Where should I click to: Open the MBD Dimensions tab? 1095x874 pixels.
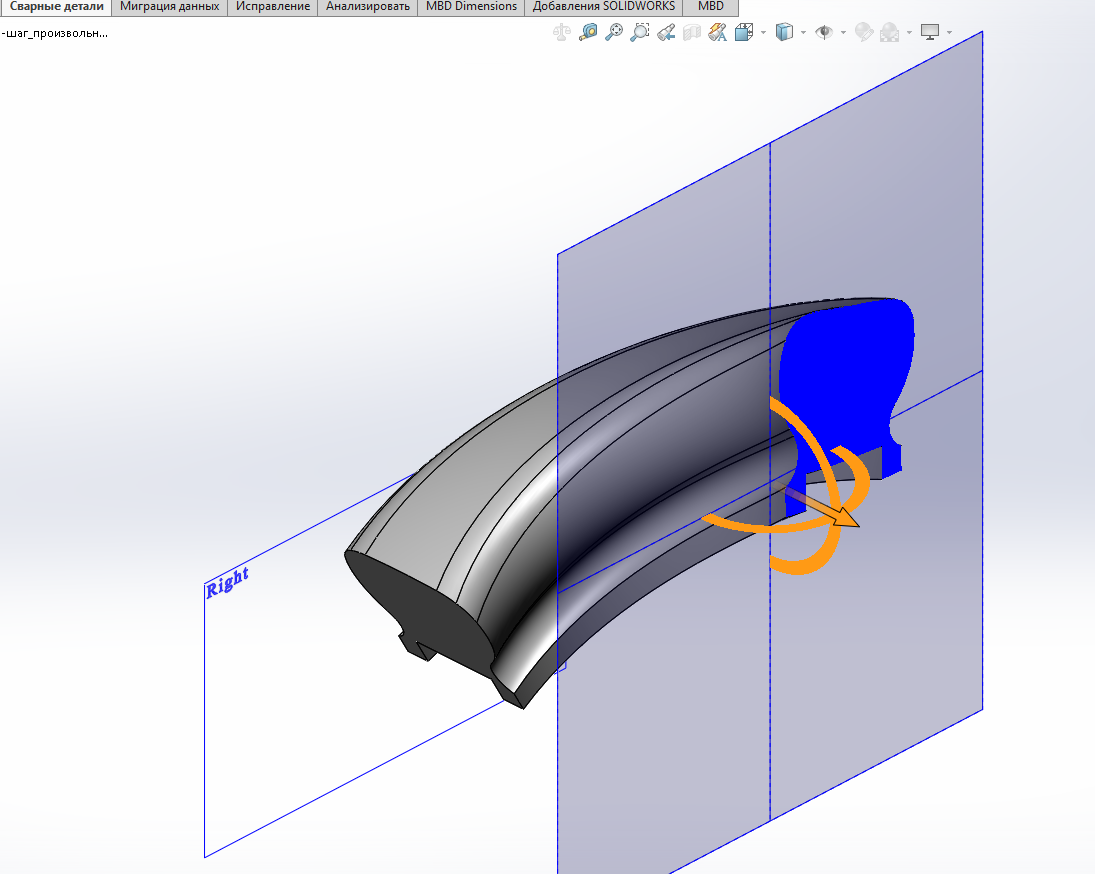tap(471, 7)
